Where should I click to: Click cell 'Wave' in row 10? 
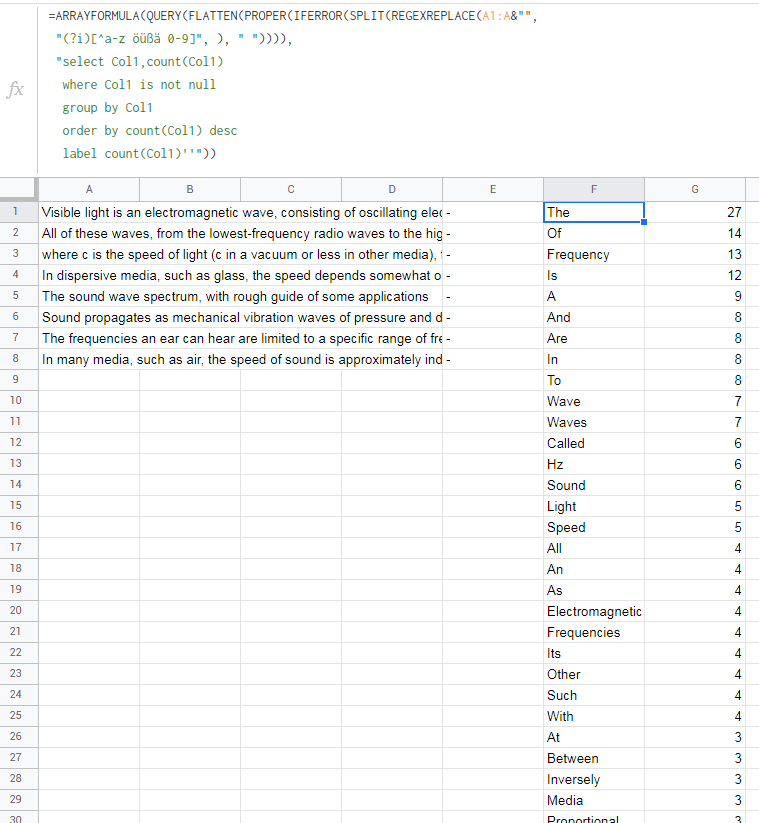pyautogui.click(x=594, y=401)
